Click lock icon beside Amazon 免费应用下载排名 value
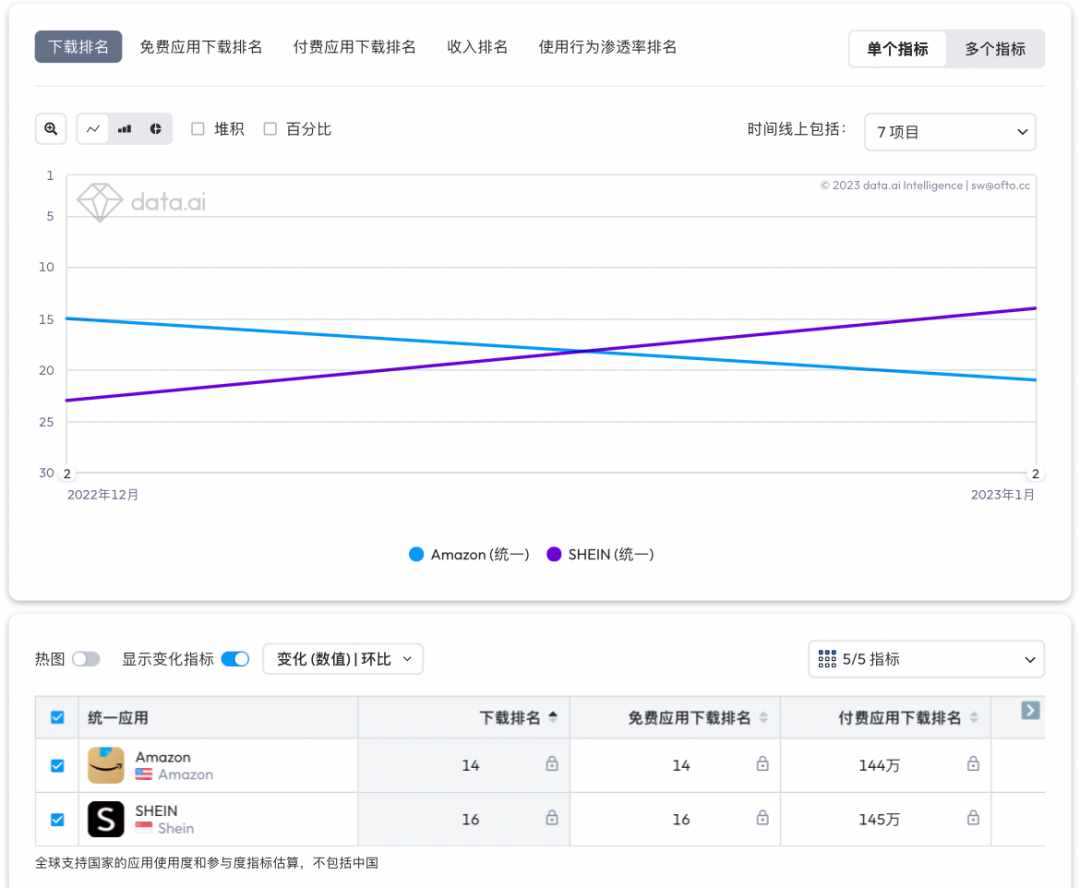1080x888 pixels. 762,763
